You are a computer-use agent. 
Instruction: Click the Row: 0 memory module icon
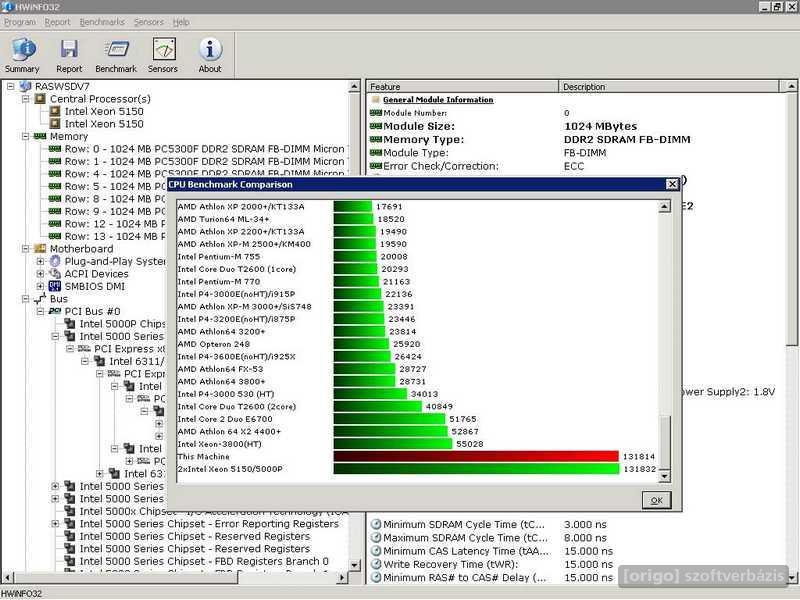click(x=55, y=149)
